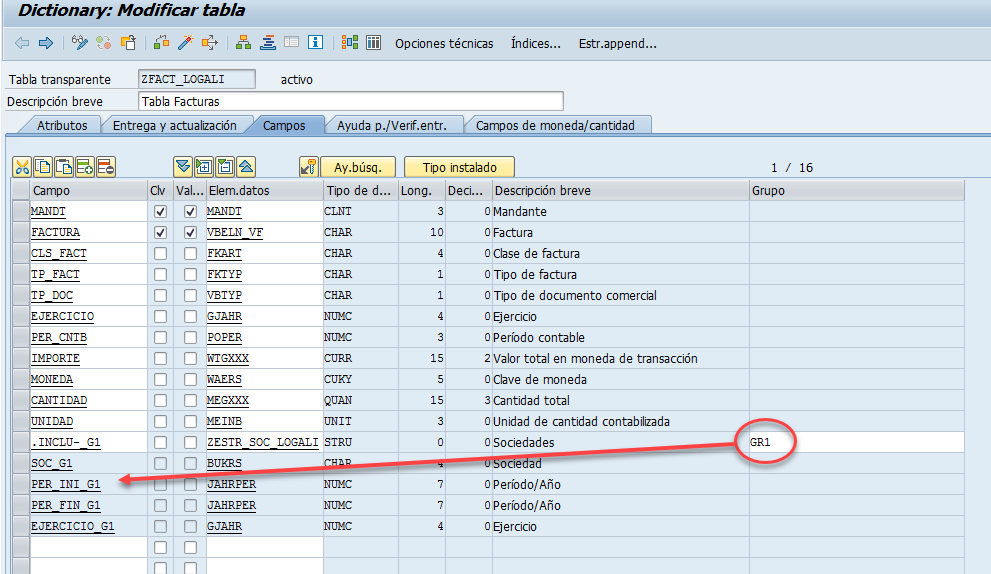Activate the table with the magic wand icon
Viewport: 991px width, 574px height.
point(185,43)
